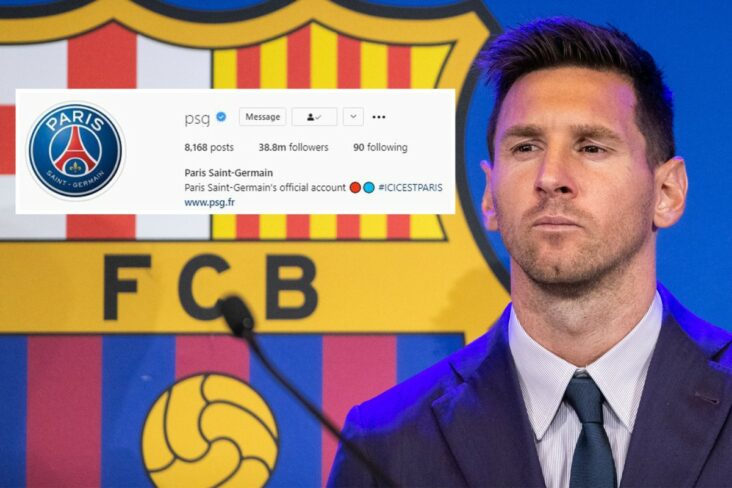Open the #ICICESTPARIS hashtag

click(x=410, y=188)
